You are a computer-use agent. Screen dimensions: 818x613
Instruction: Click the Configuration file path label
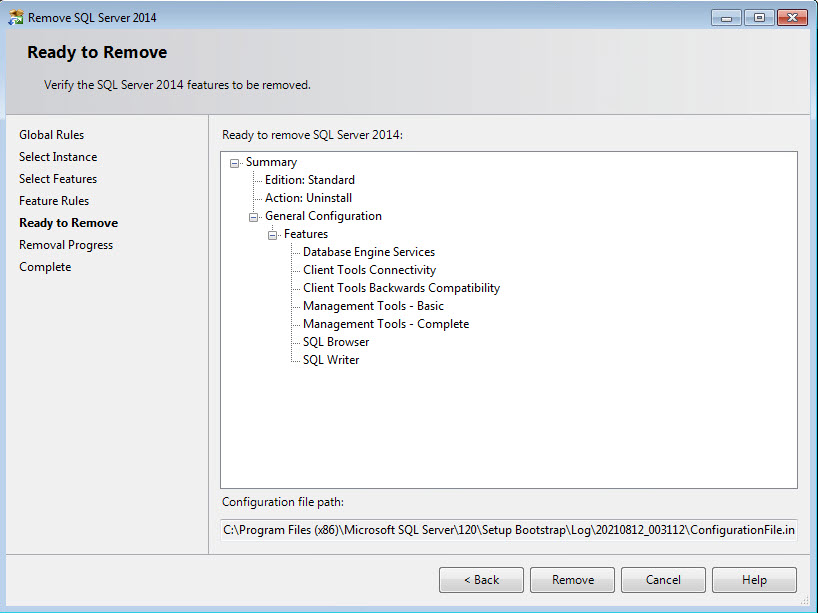click(283, 502)
